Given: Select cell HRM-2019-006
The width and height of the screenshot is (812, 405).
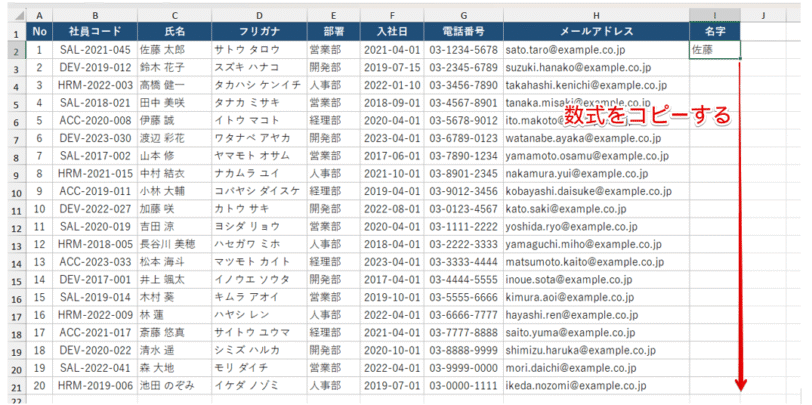Looking at the screenshot, I should coord(95,386).
